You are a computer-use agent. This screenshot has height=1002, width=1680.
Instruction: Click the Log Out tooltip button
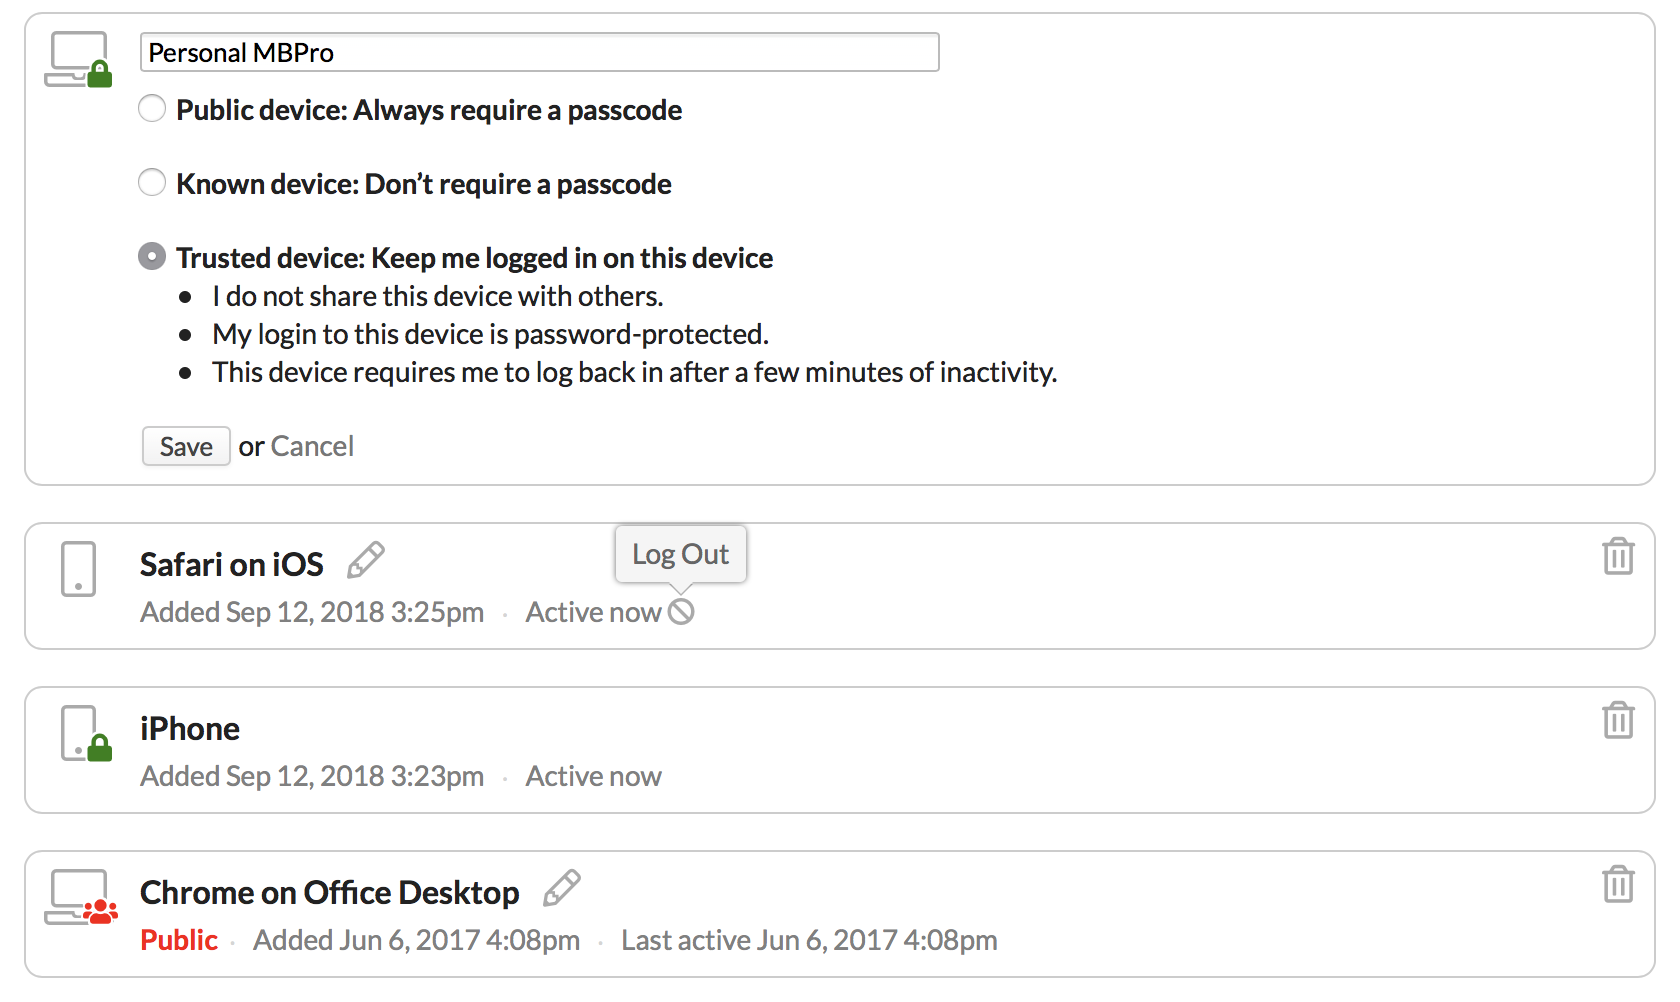681,554
